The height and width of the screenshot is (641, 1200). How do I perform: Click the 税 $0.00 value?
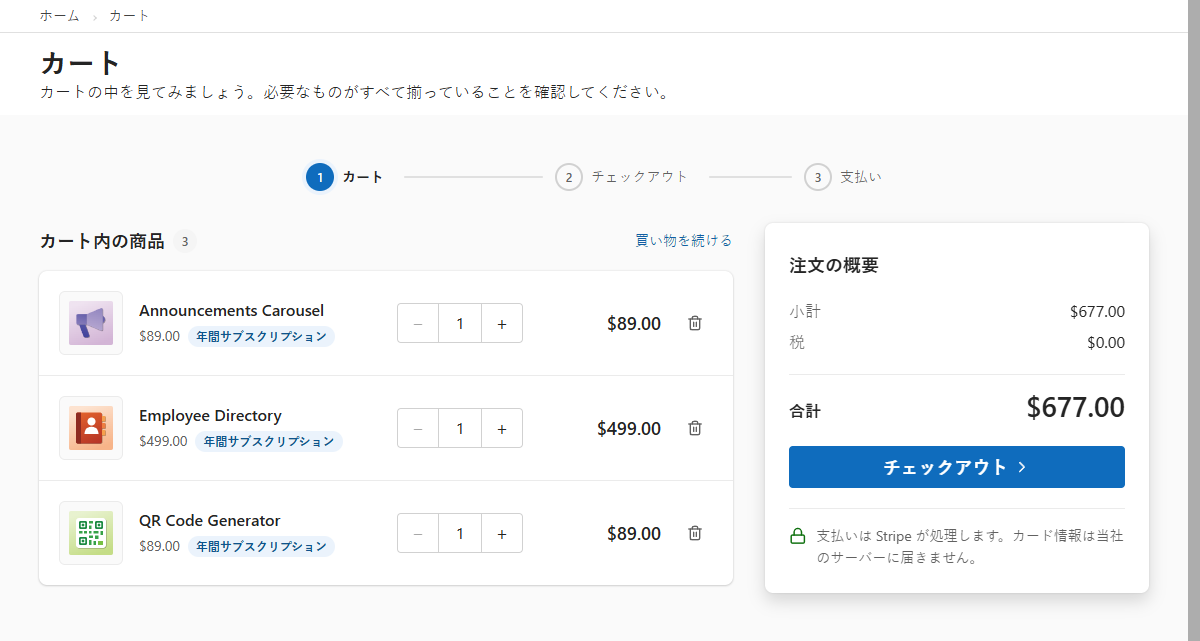pyautogui.click(x=1106, y=343)
